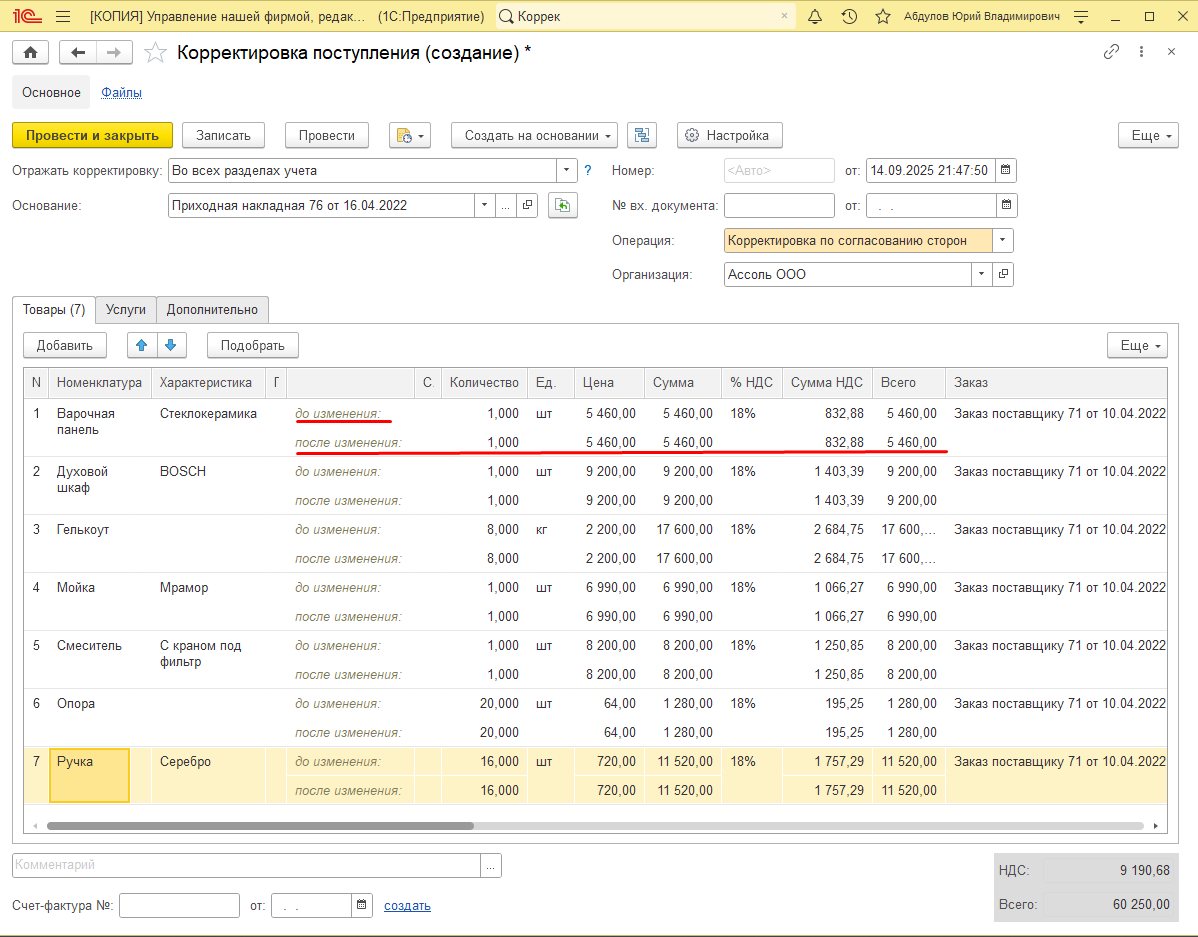
Task: Fill from basis document green icon
Action: click(x=562, y=206)
